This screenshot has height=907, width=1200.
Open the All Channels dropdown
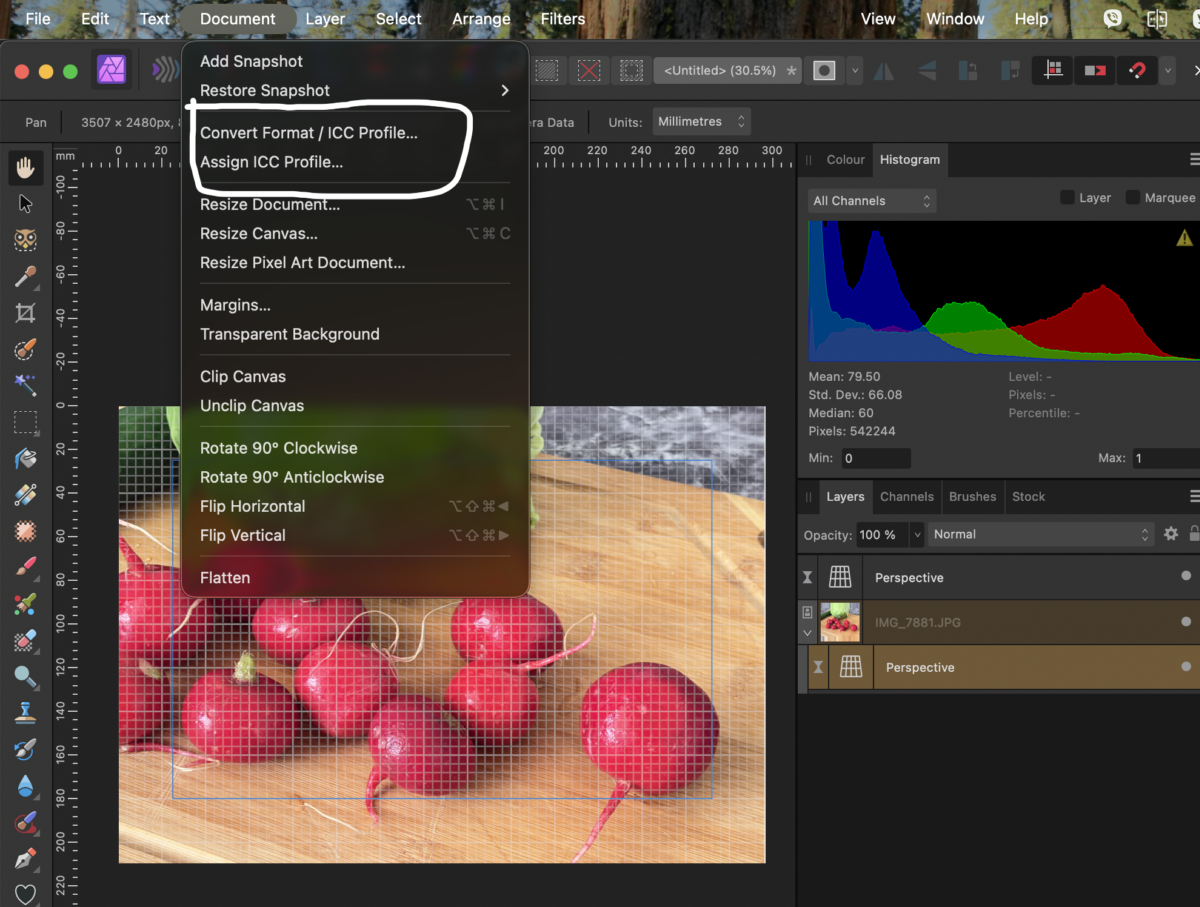(872, 201)
